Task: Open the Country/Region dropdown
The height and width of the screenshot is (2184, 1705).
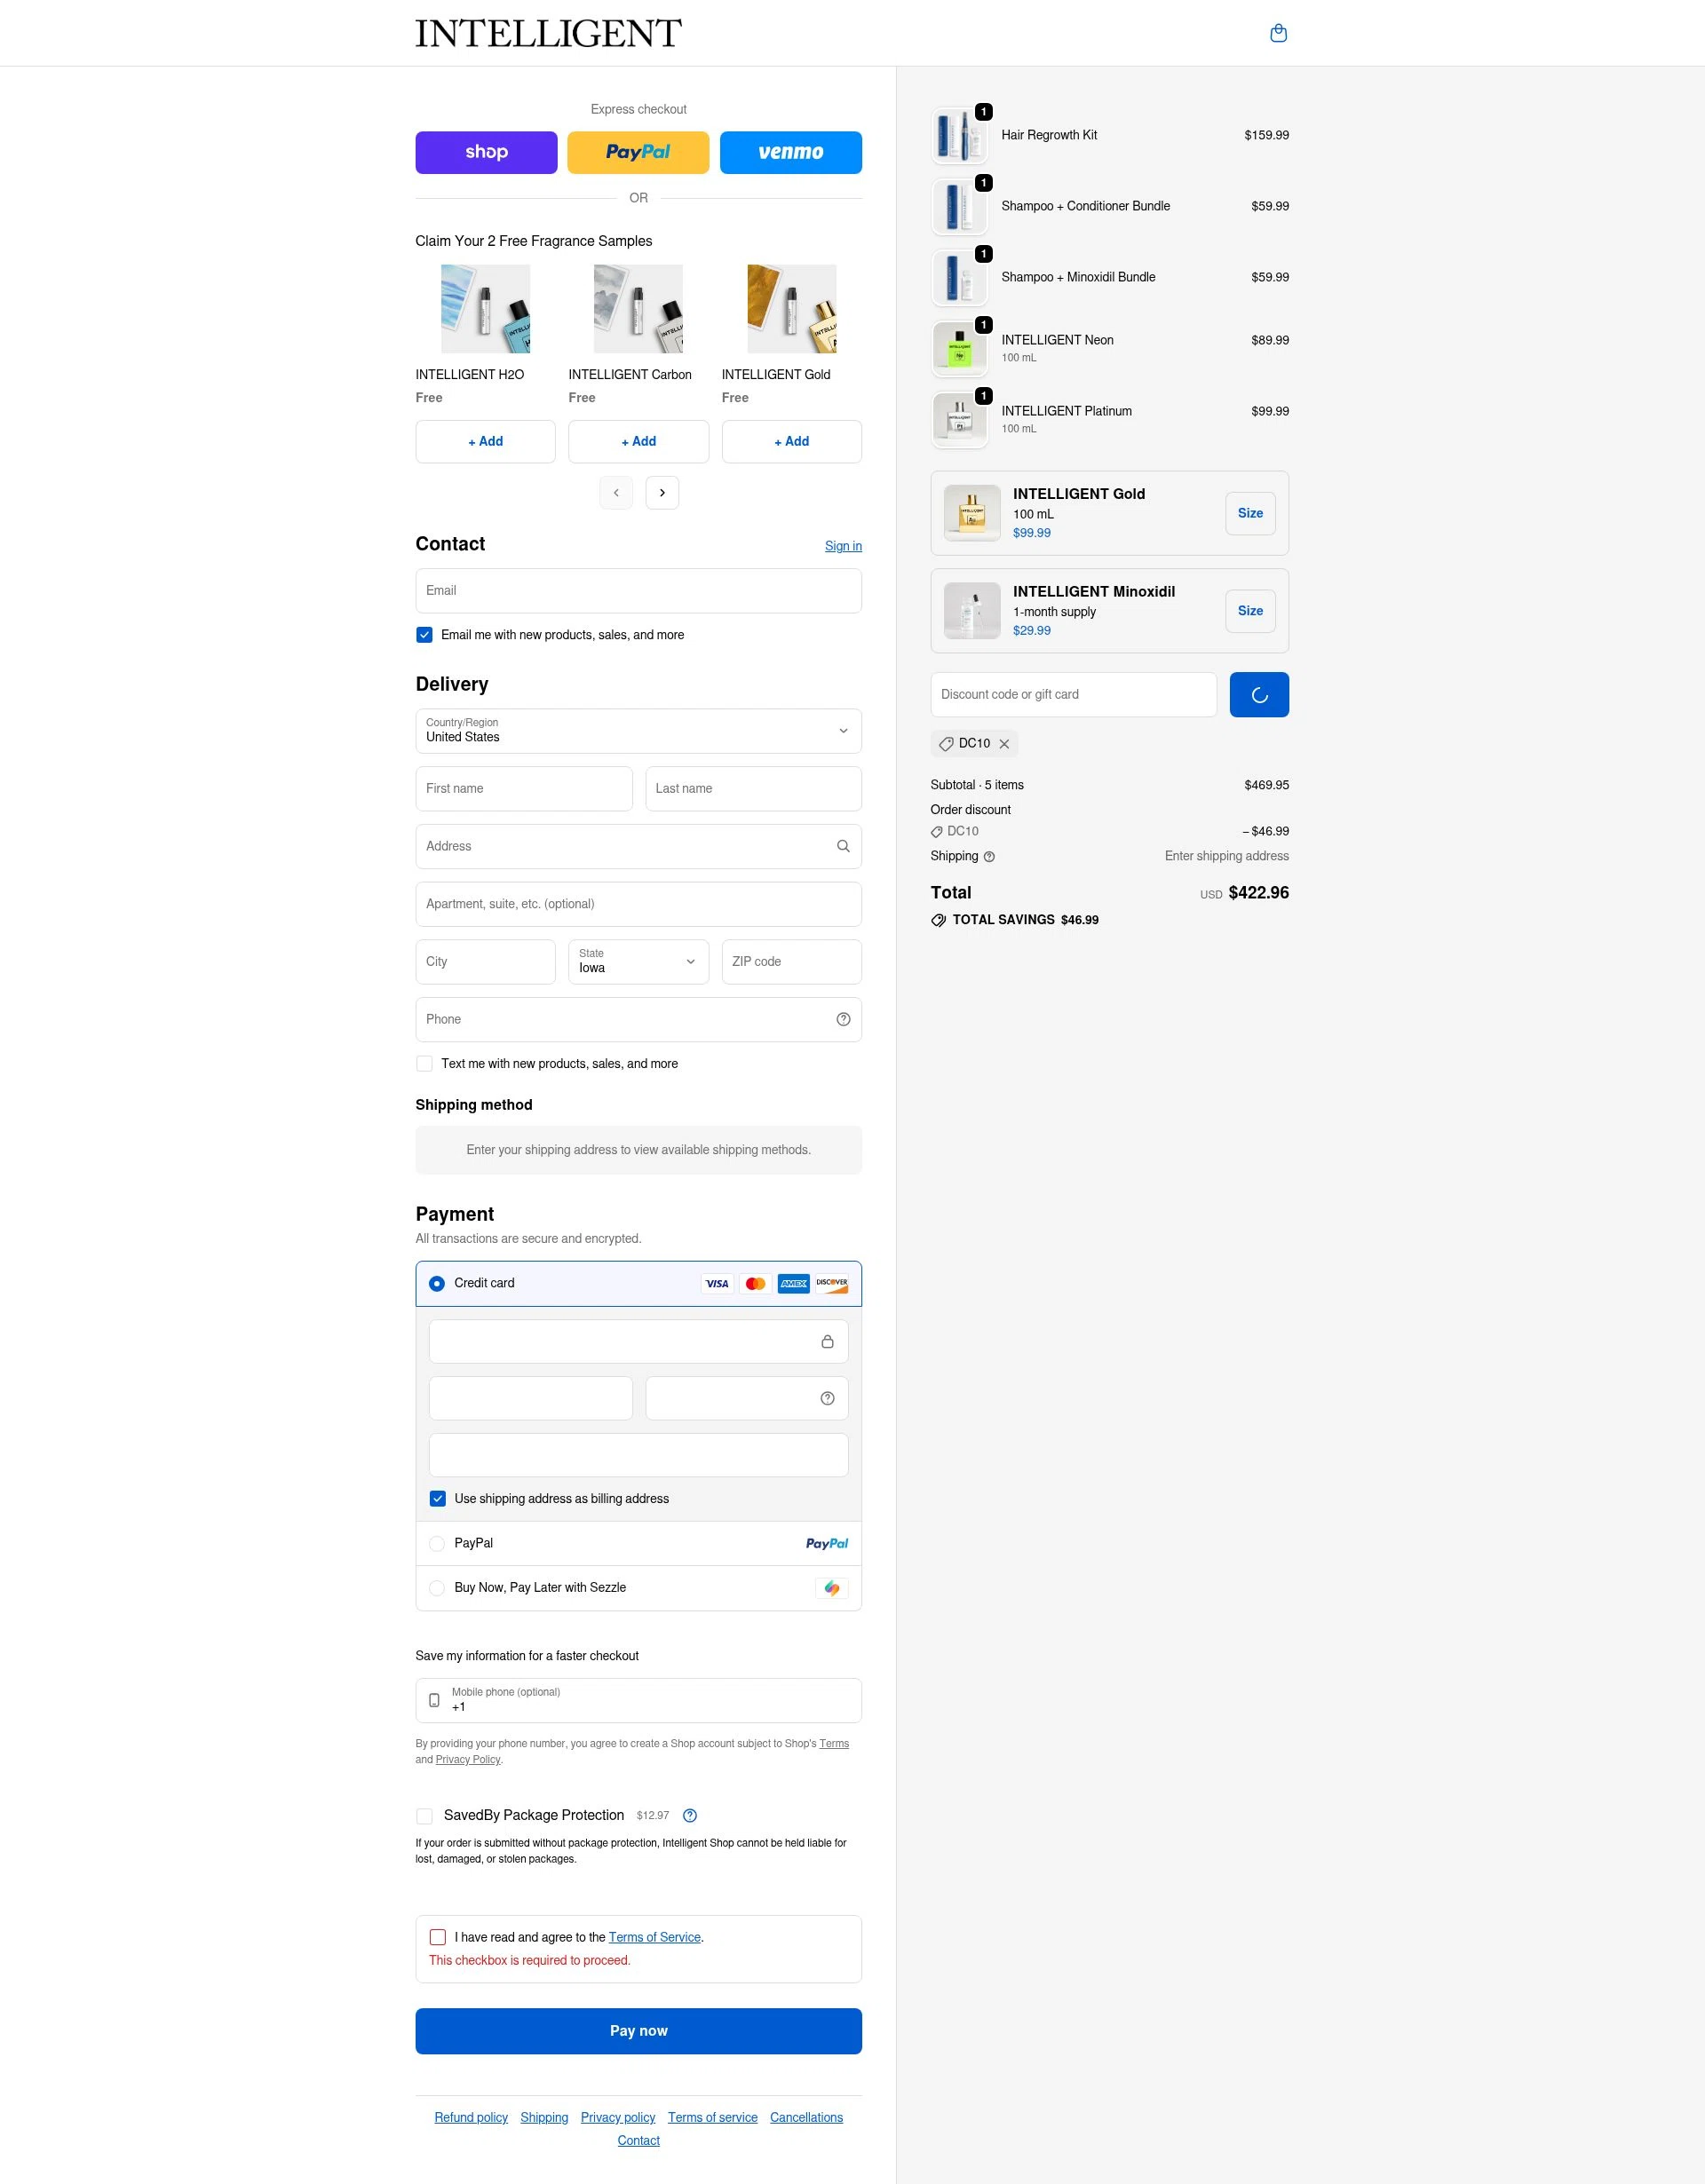Action: (638, 731)
